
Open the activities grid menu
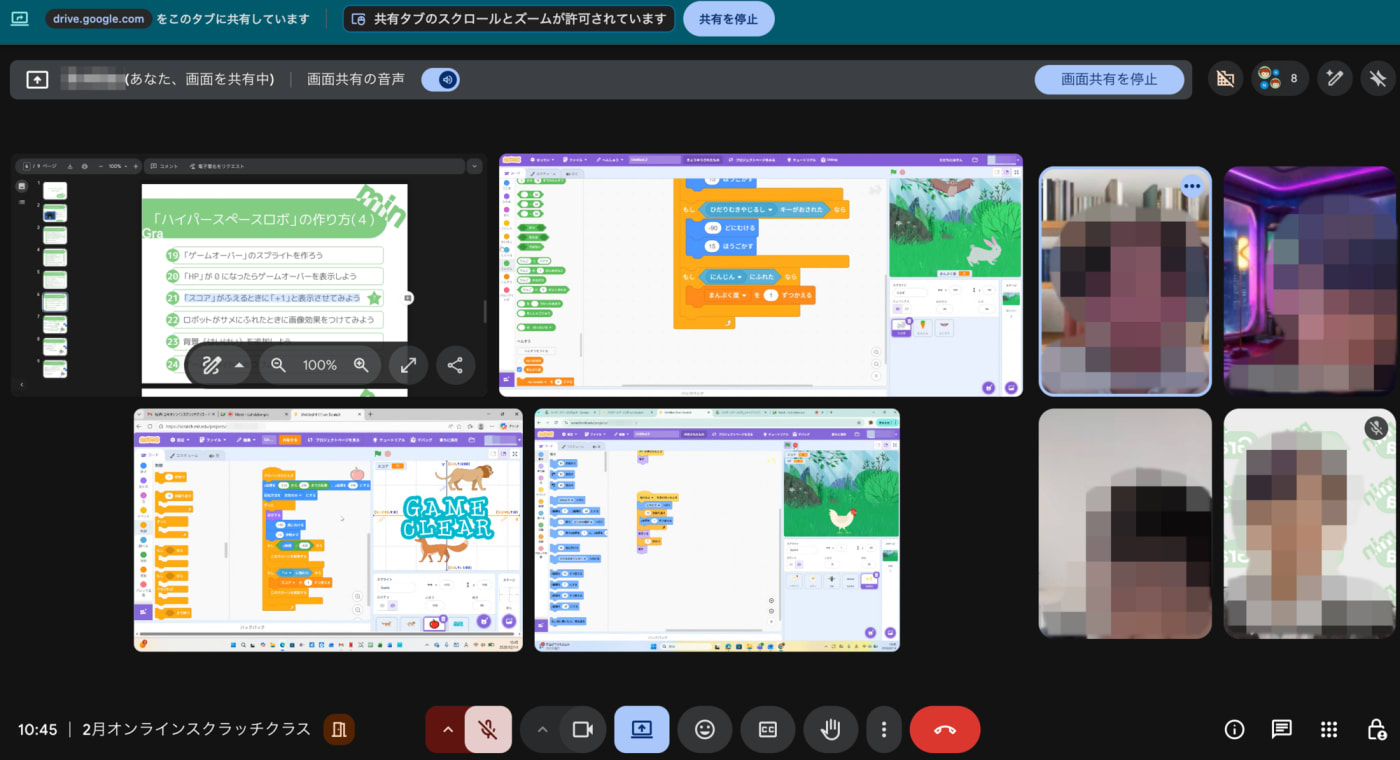click(x=1328, y=729)
